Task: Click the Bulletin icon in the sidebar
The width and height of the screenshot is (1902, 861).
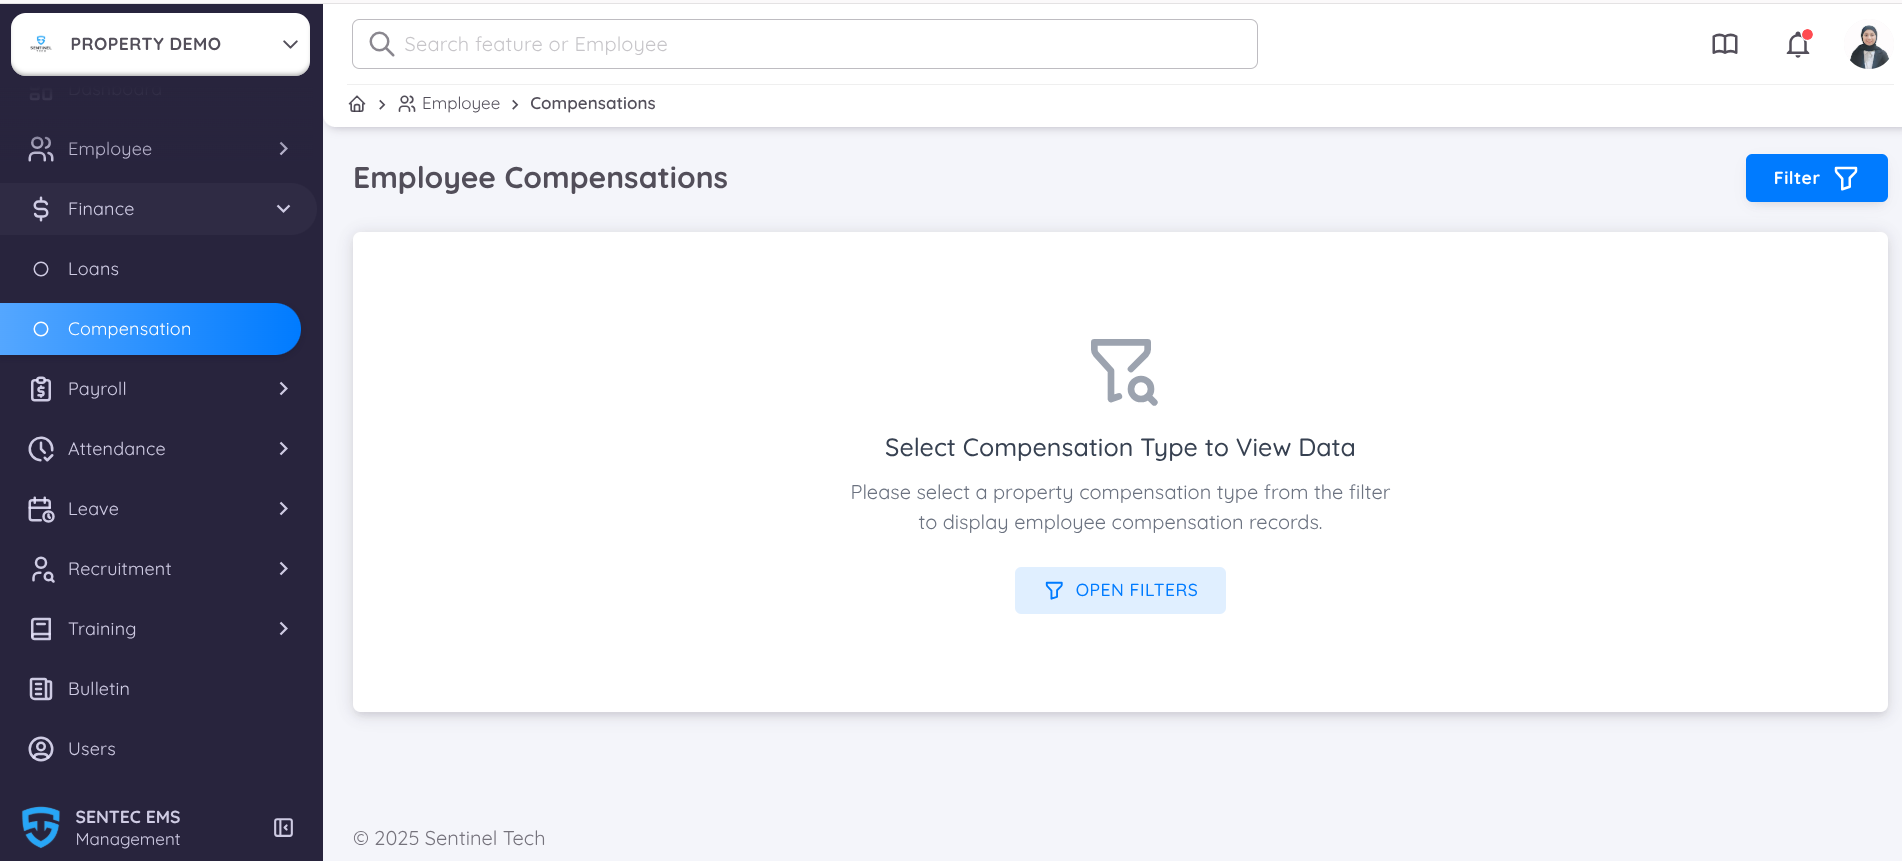Action: 40,689
